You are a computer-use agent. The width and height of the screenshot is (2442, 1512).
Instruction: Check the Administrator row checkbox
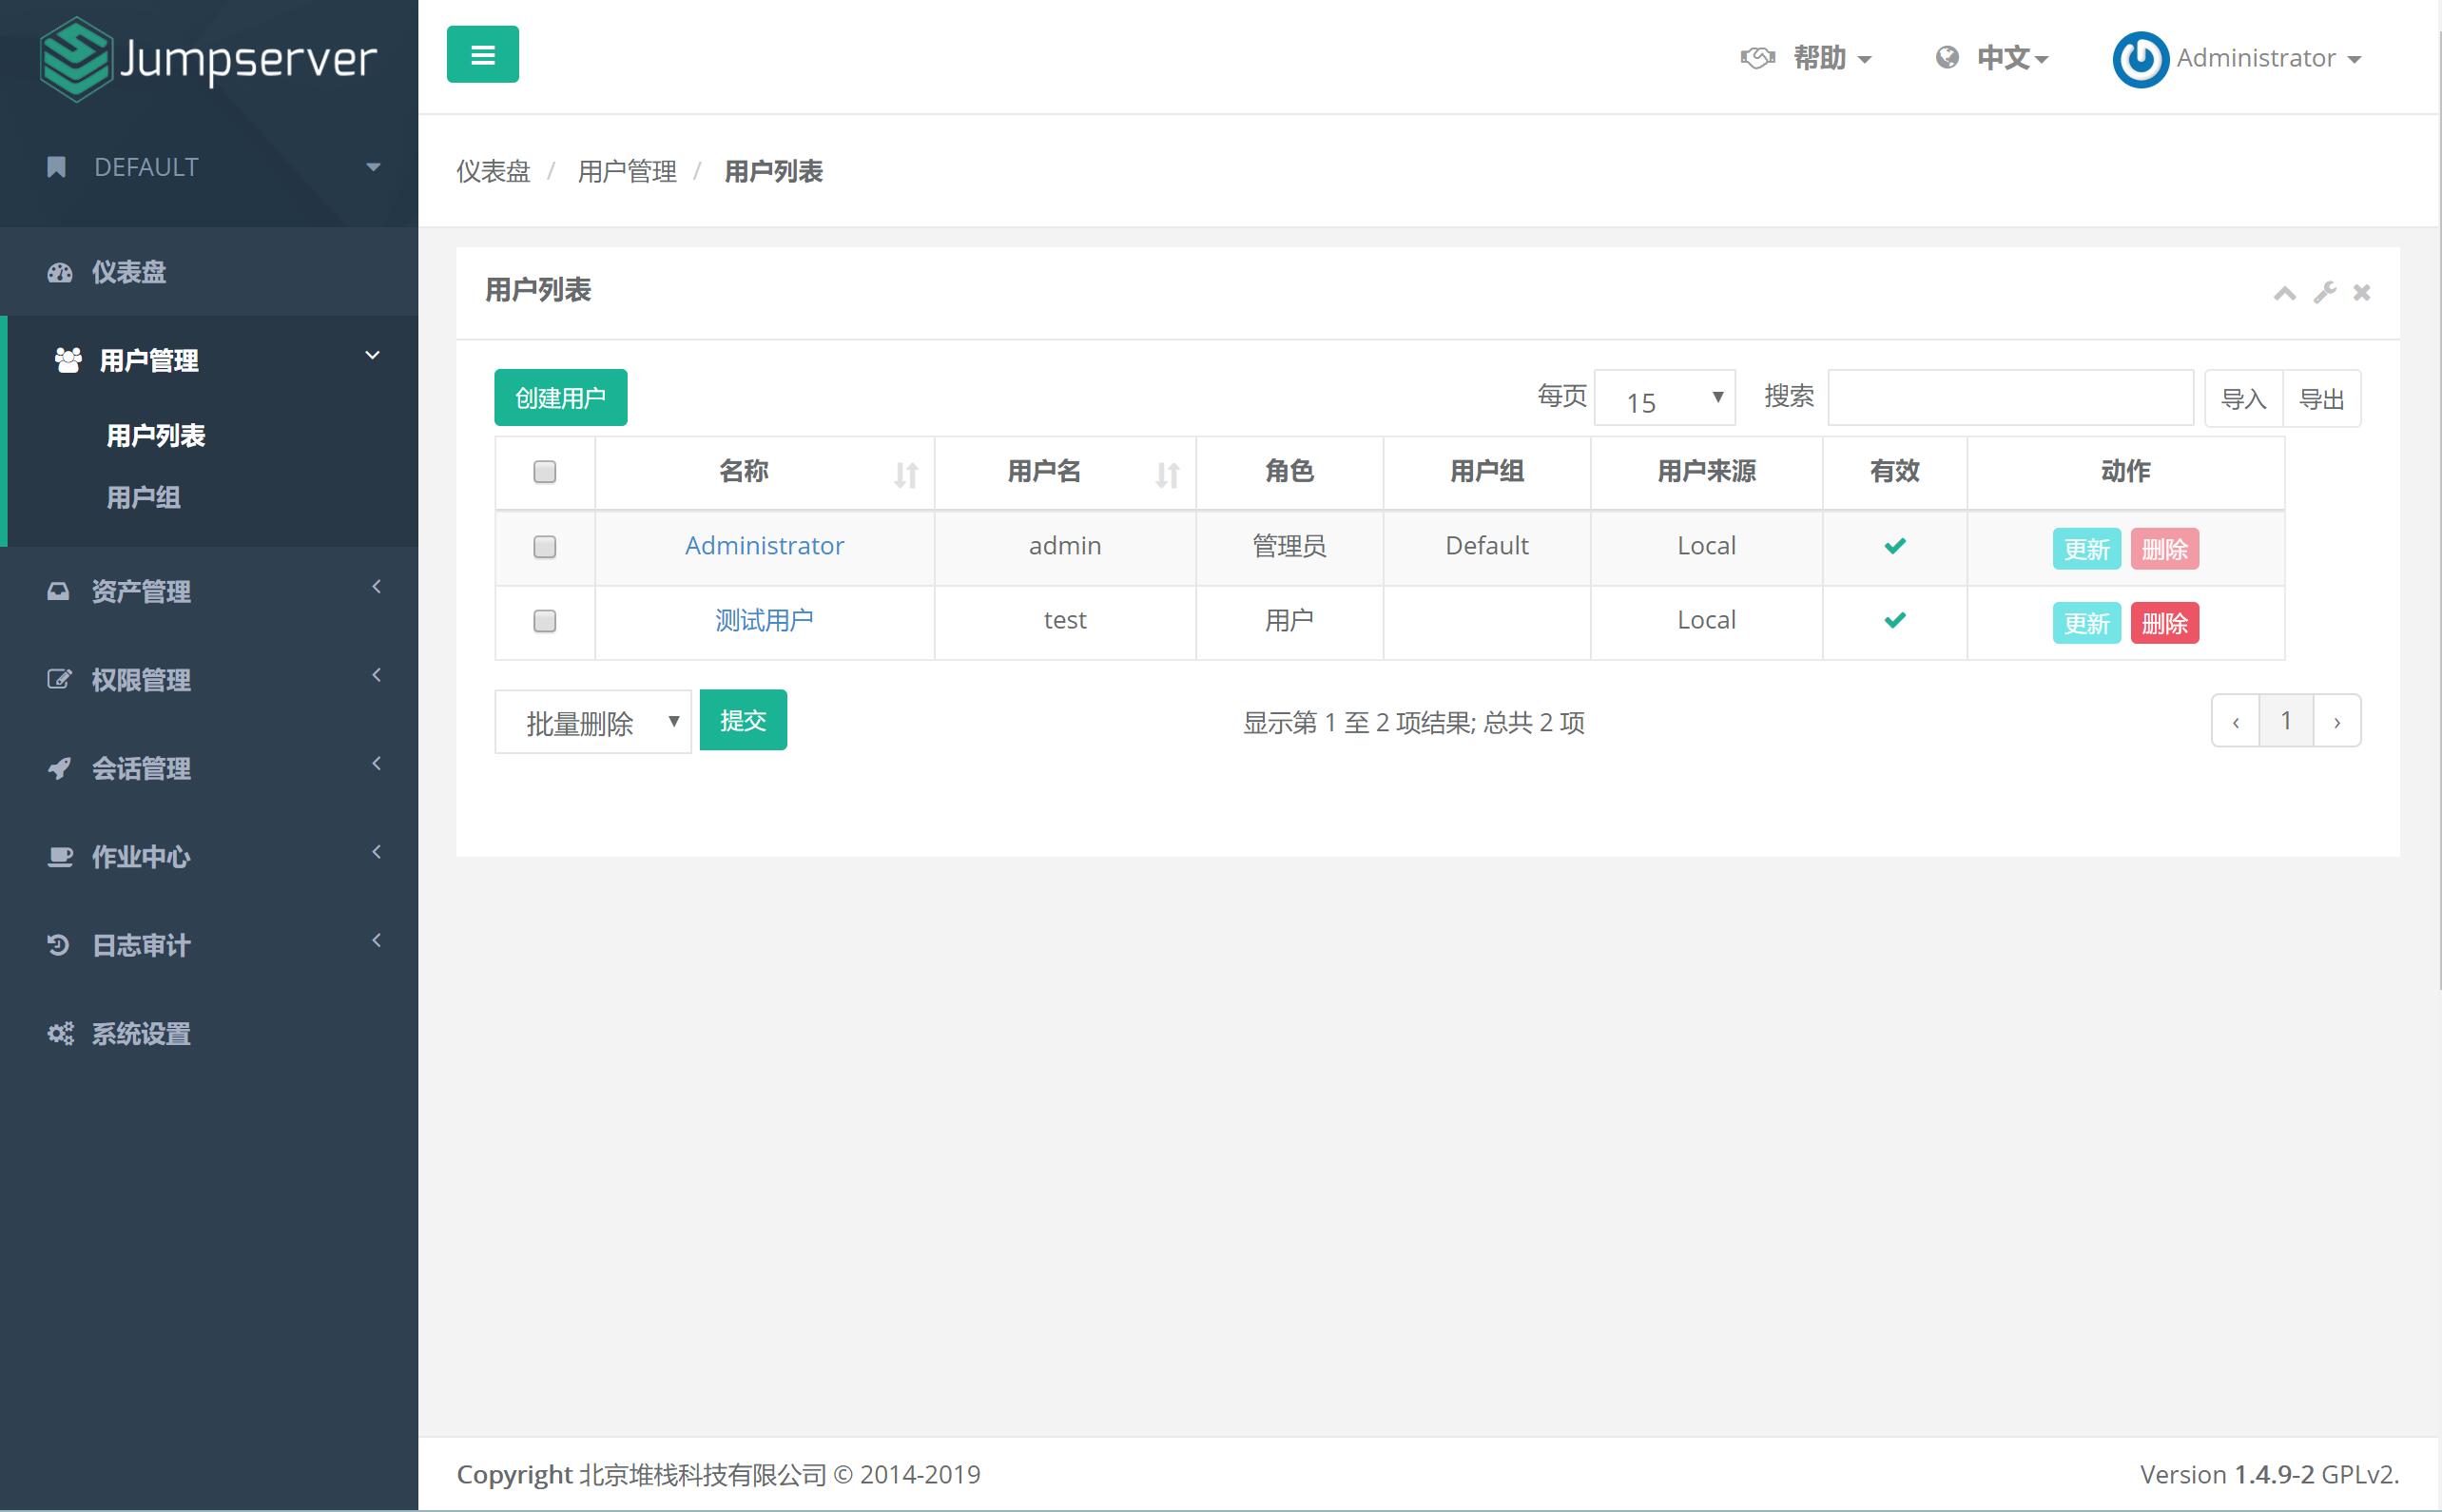click(x=545, y=547)
